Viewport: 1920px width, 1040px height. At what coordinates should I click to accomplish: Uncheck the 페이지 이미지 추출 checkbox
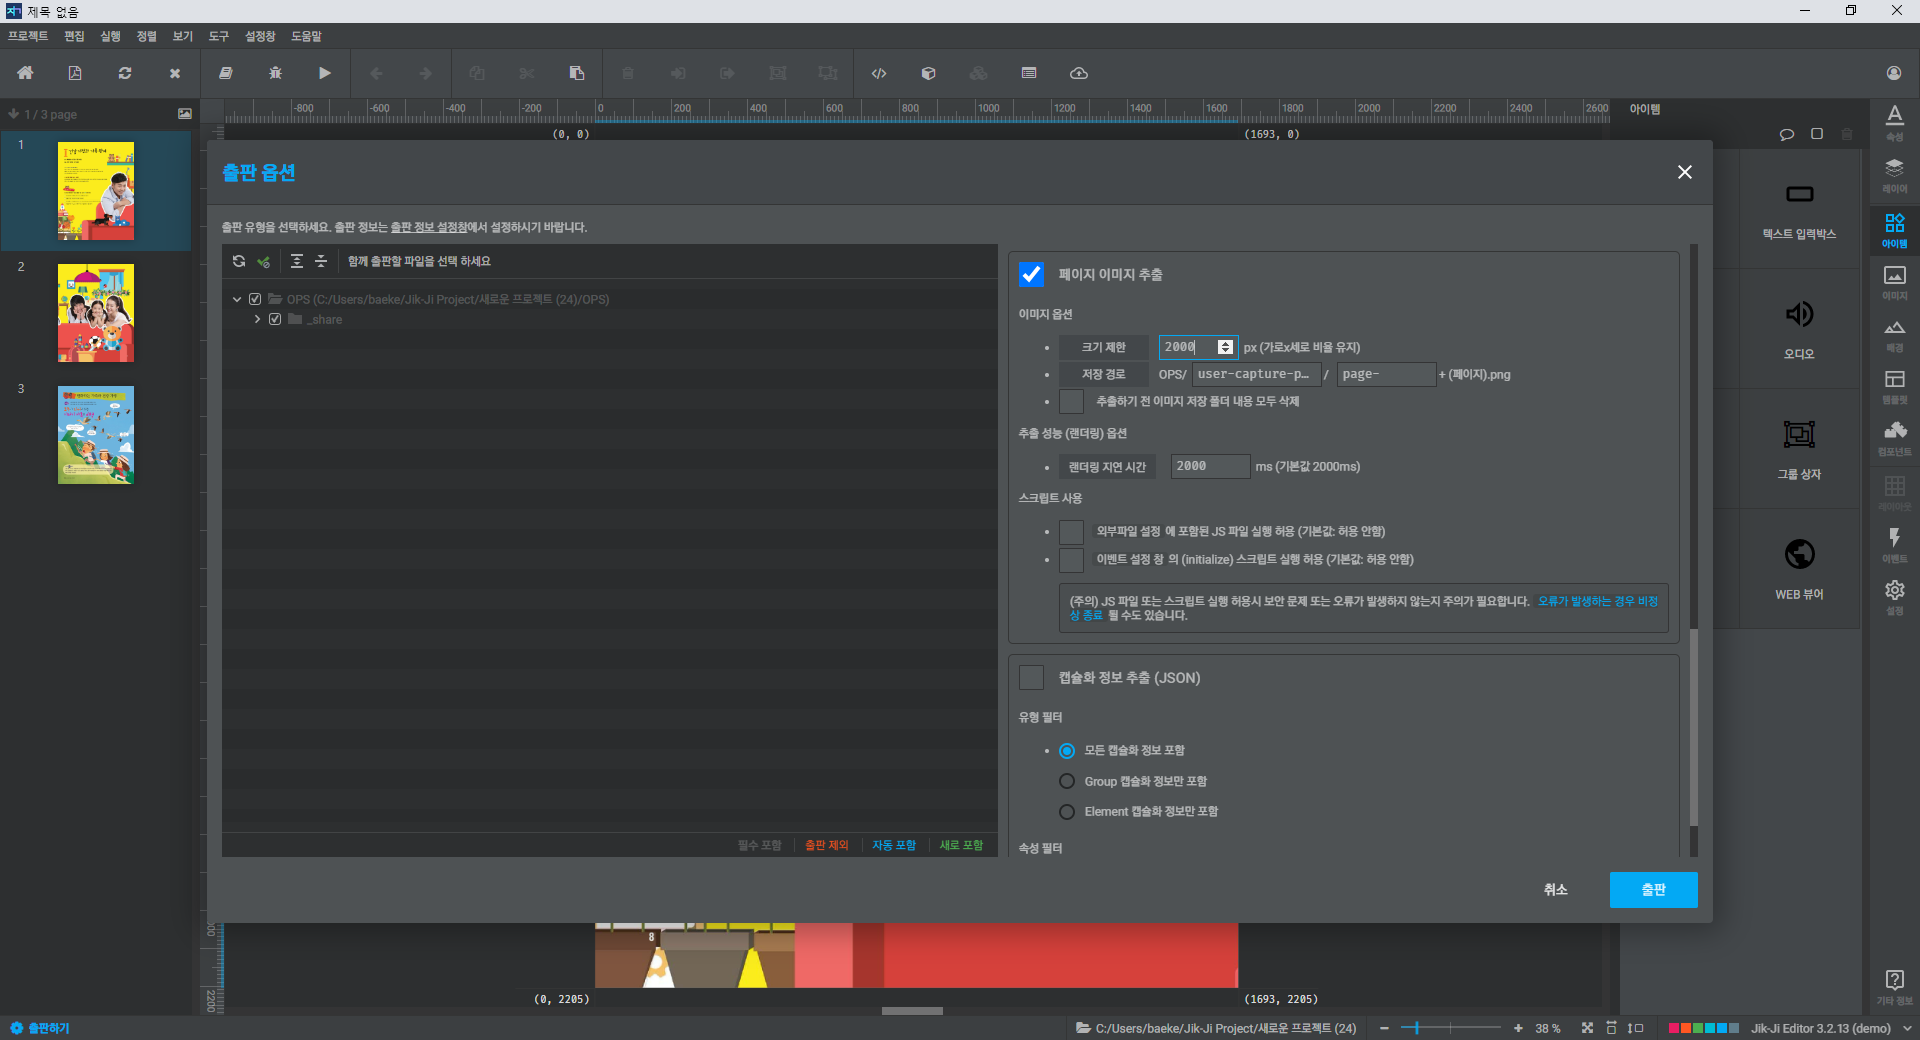(x=1031, y=274)
